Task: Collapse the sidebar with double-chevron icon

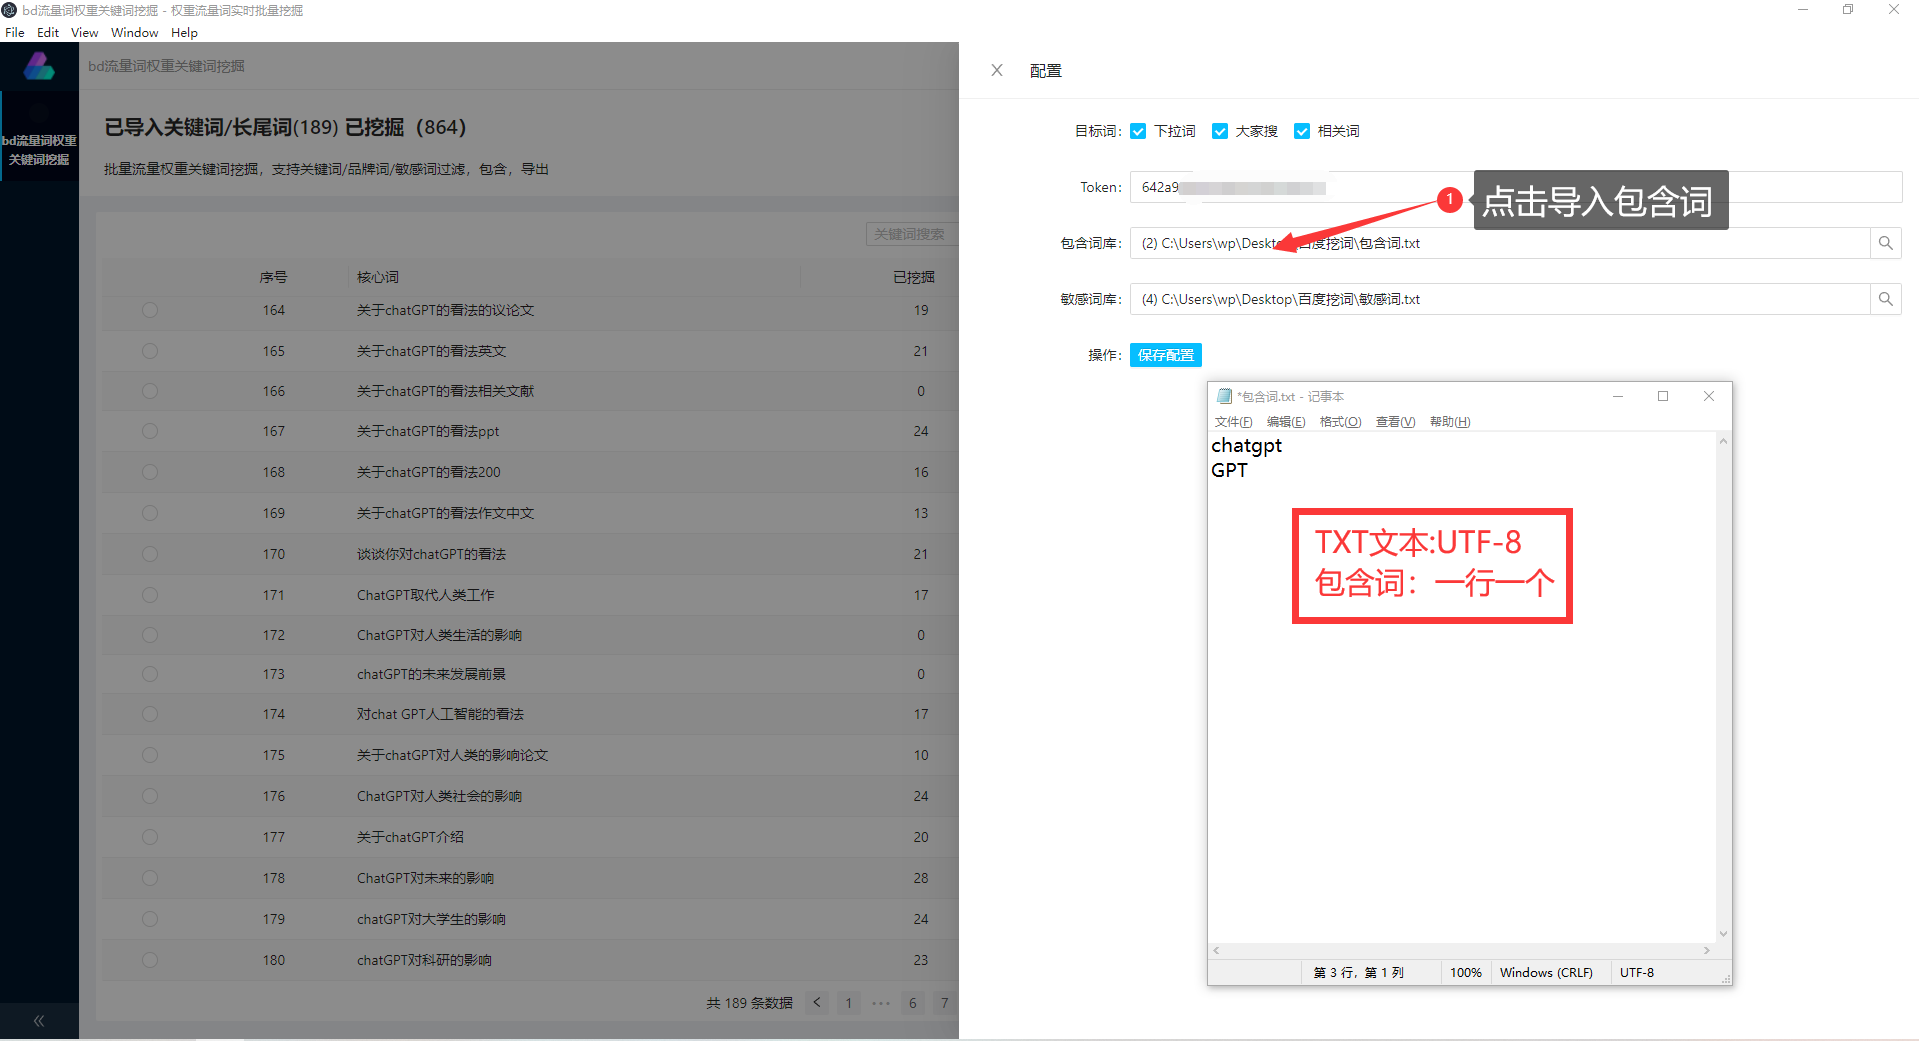Action: pos(39,1020)
